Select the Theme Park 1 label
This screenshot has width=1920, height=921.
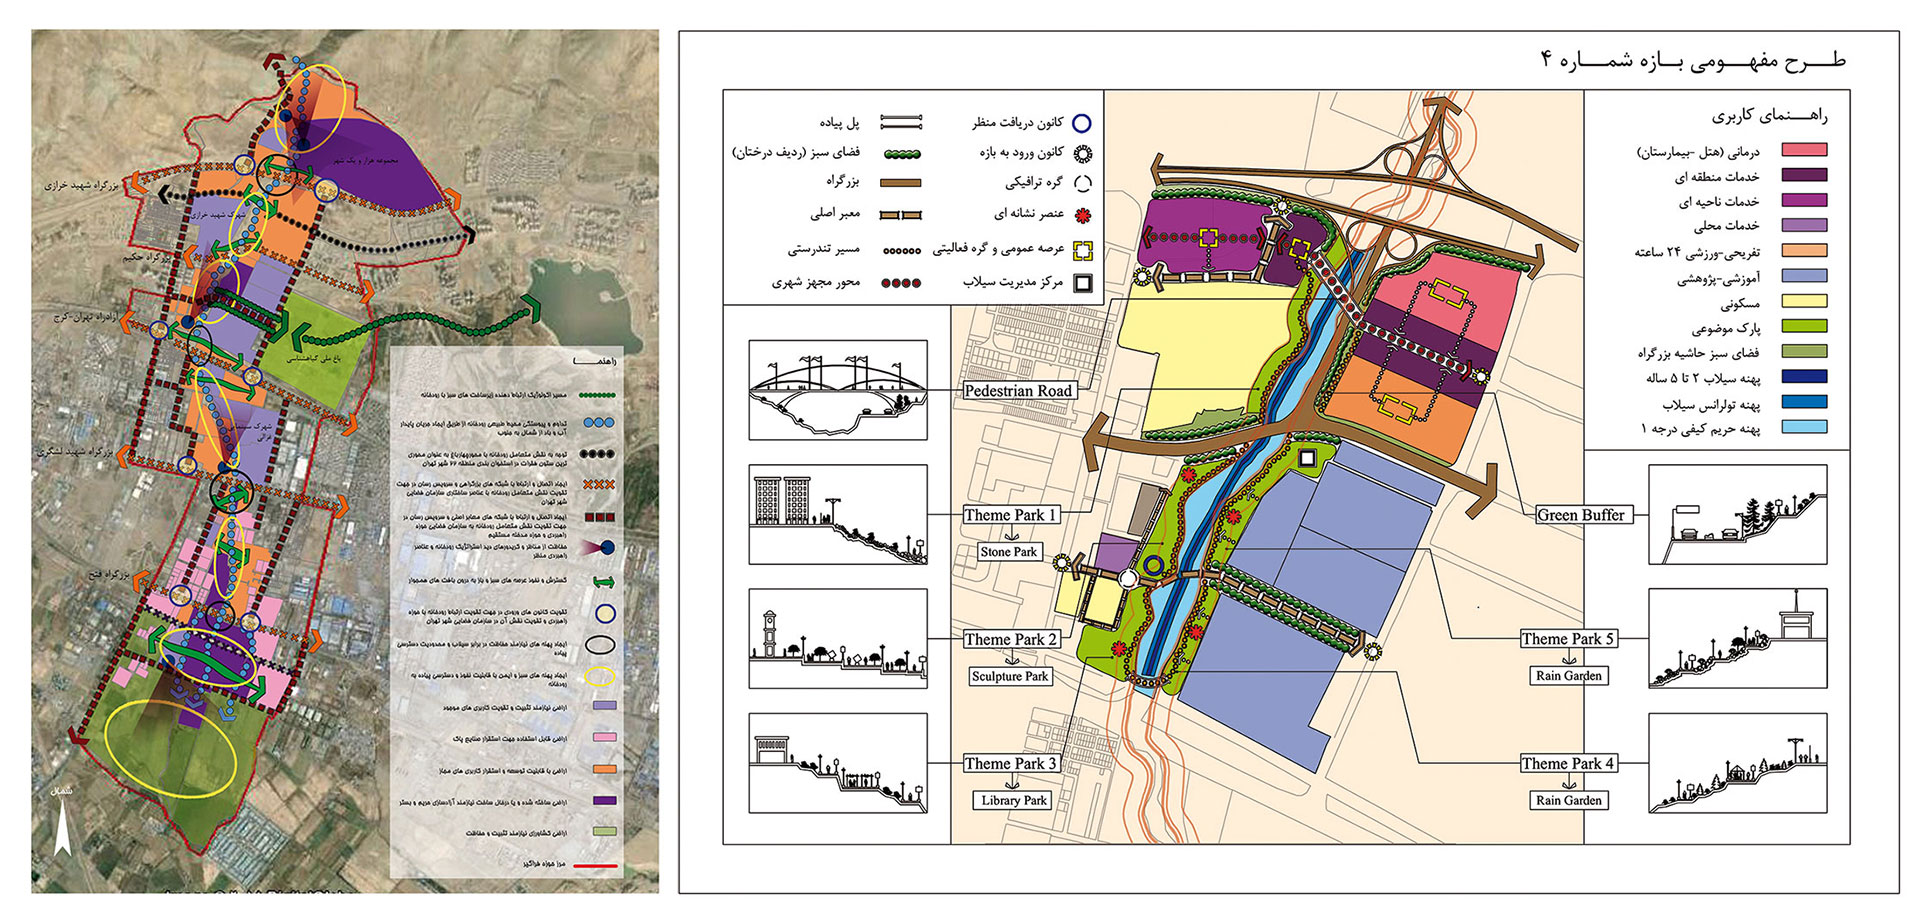[x=1009, y=515]
